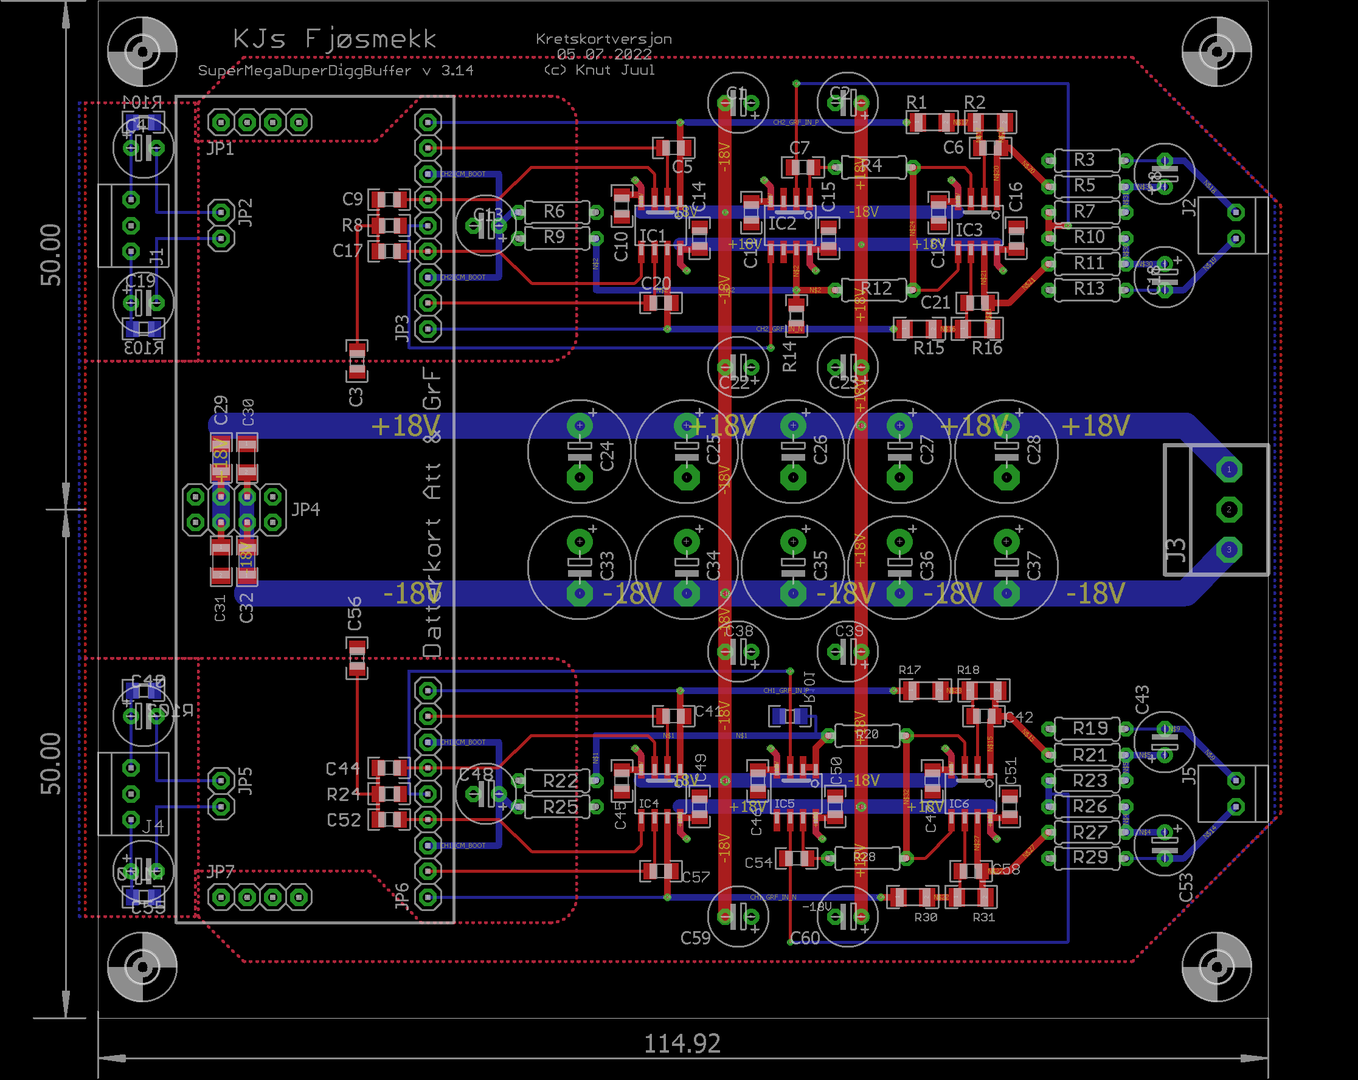Click the R24 resistor label
This screenshot has width=1358, height=1080.
point(343,795)
